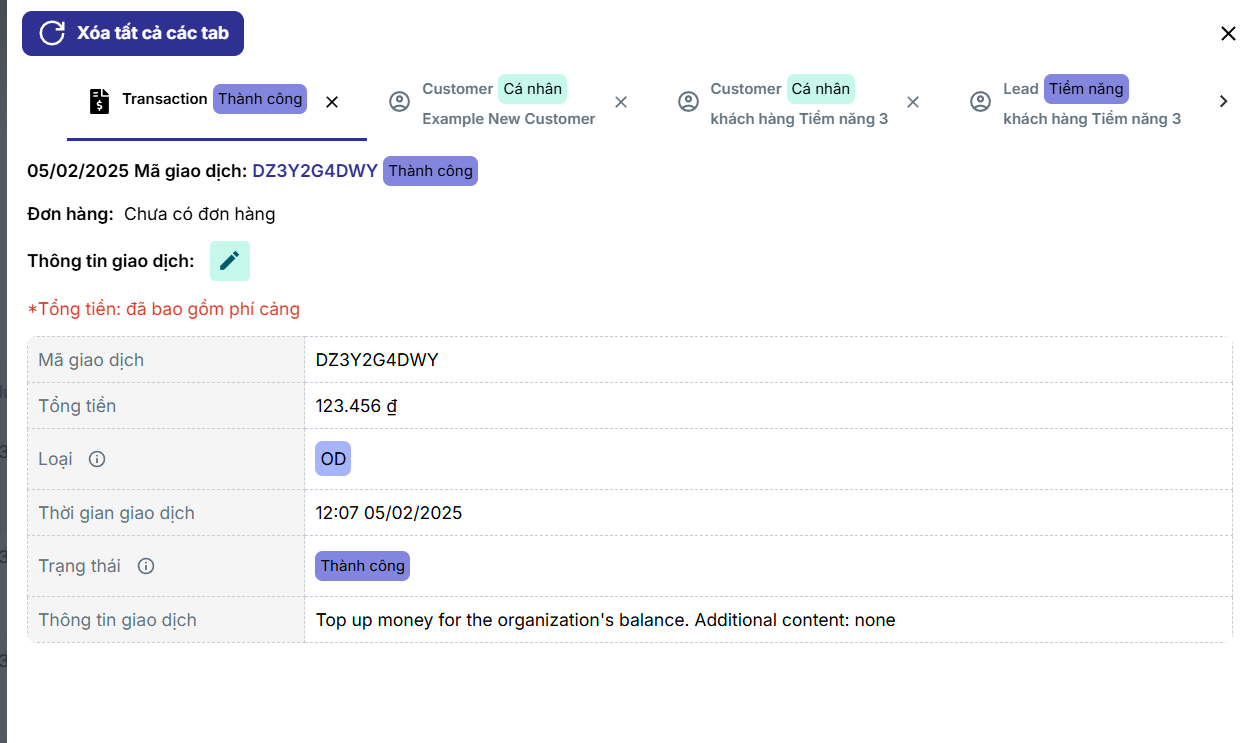Open the Customer khách hàng Tiềm năng 3 tab

(798, 103)
